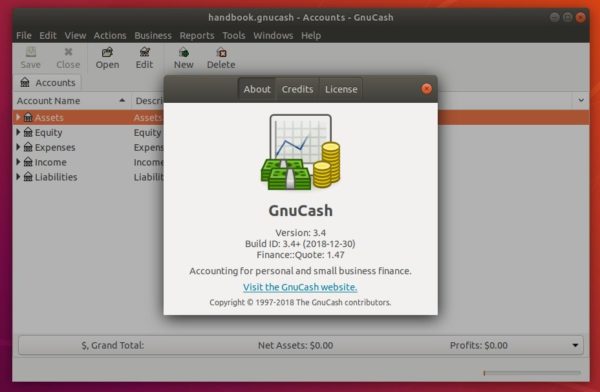Click the Description column header

point(148,101)
